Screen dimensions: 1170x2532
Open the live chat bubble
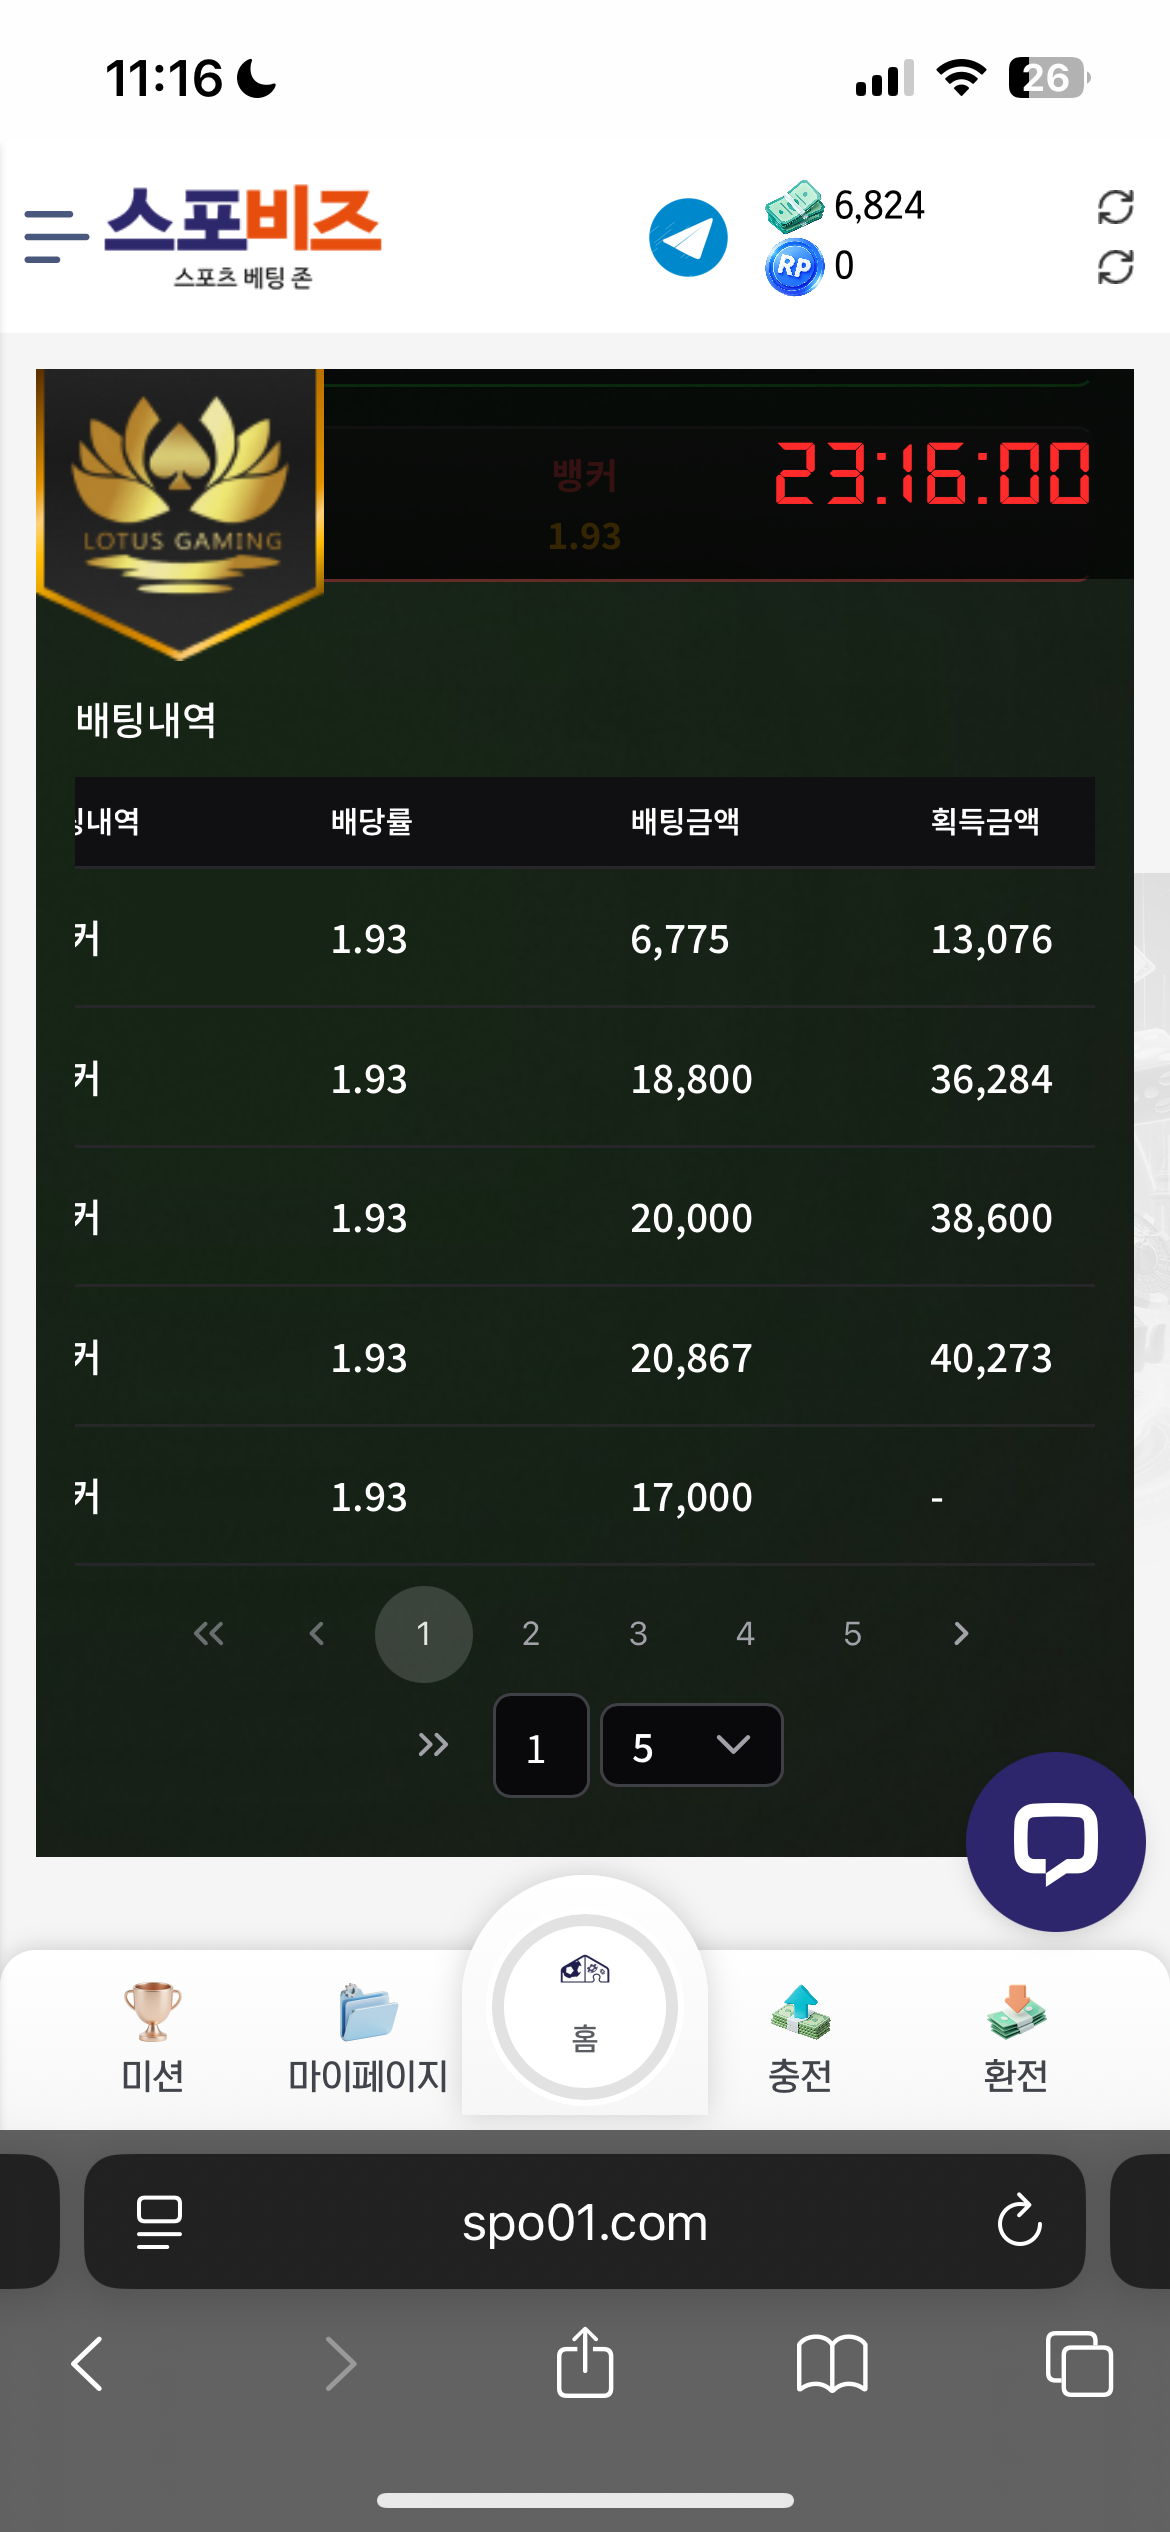(x=1055, y=1842)
